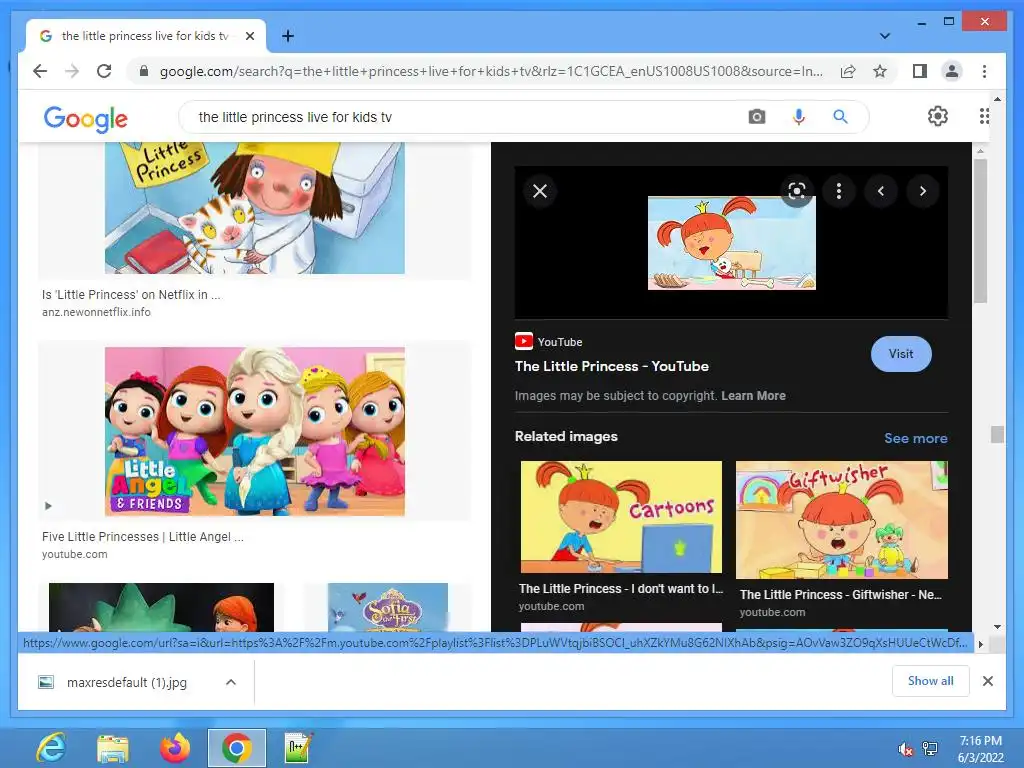Click the network tray icon
This screenshot has height=768, width=1024.
(930, 749)
